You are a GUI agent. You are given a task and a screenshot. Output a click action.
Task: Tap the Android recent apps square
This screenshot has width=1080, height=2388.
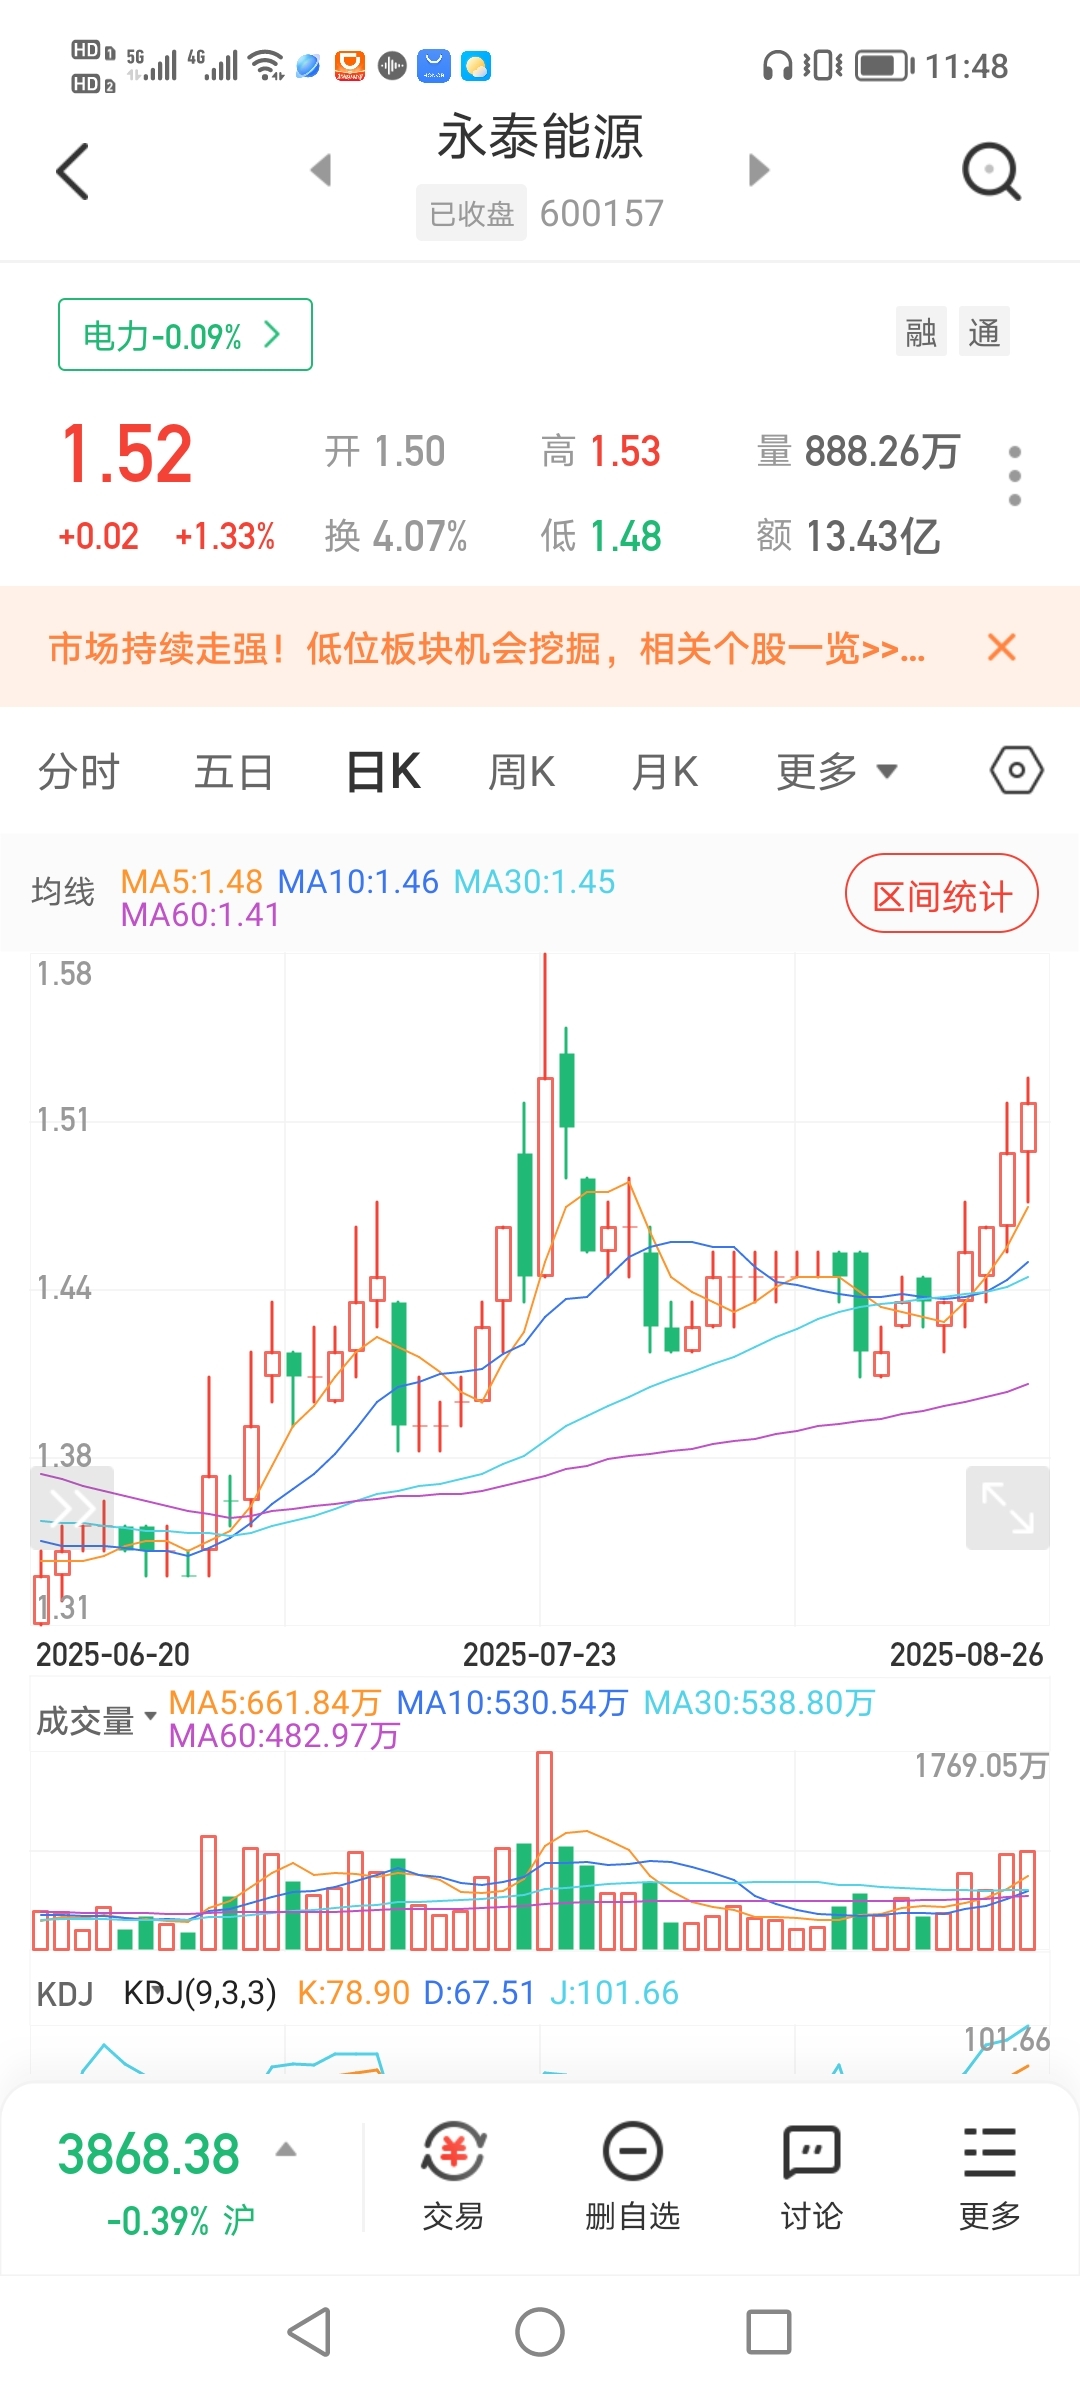769,2332
